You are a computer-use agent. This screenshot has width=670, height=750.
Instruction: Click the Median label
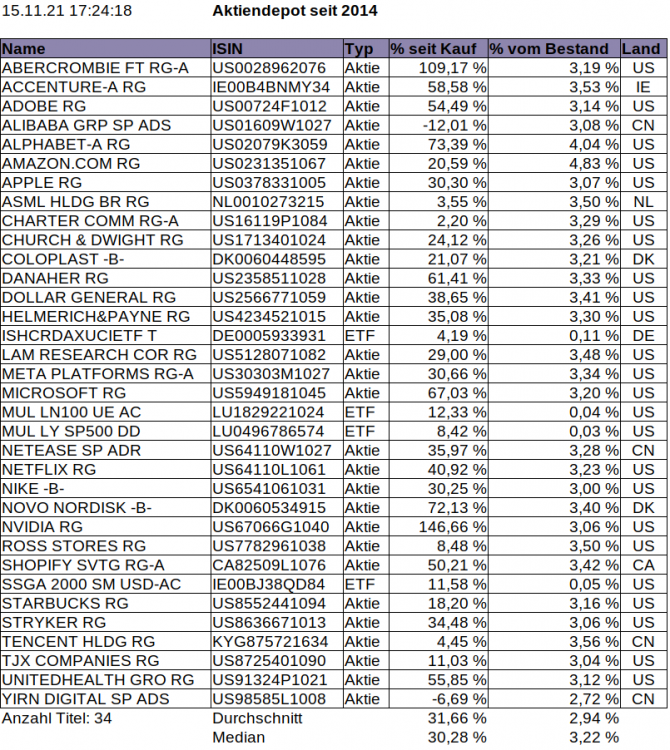239,738
